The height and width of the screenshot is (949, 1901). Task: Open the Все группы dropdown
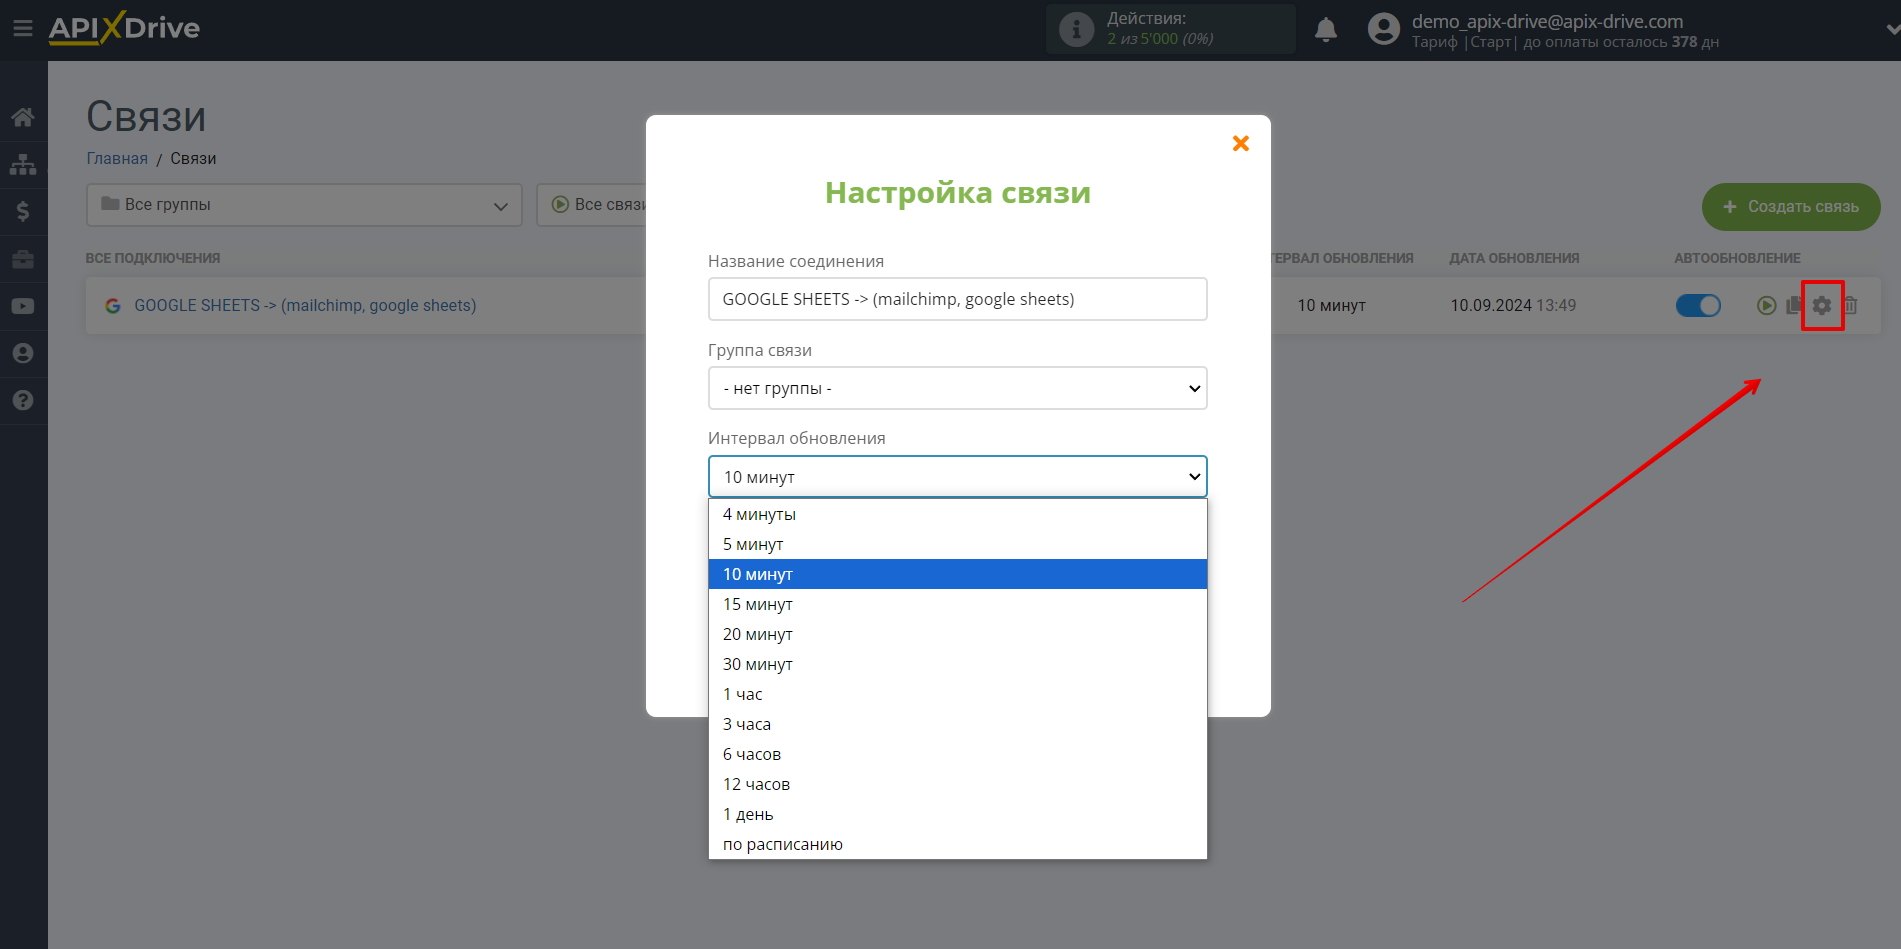coord(304,205)
